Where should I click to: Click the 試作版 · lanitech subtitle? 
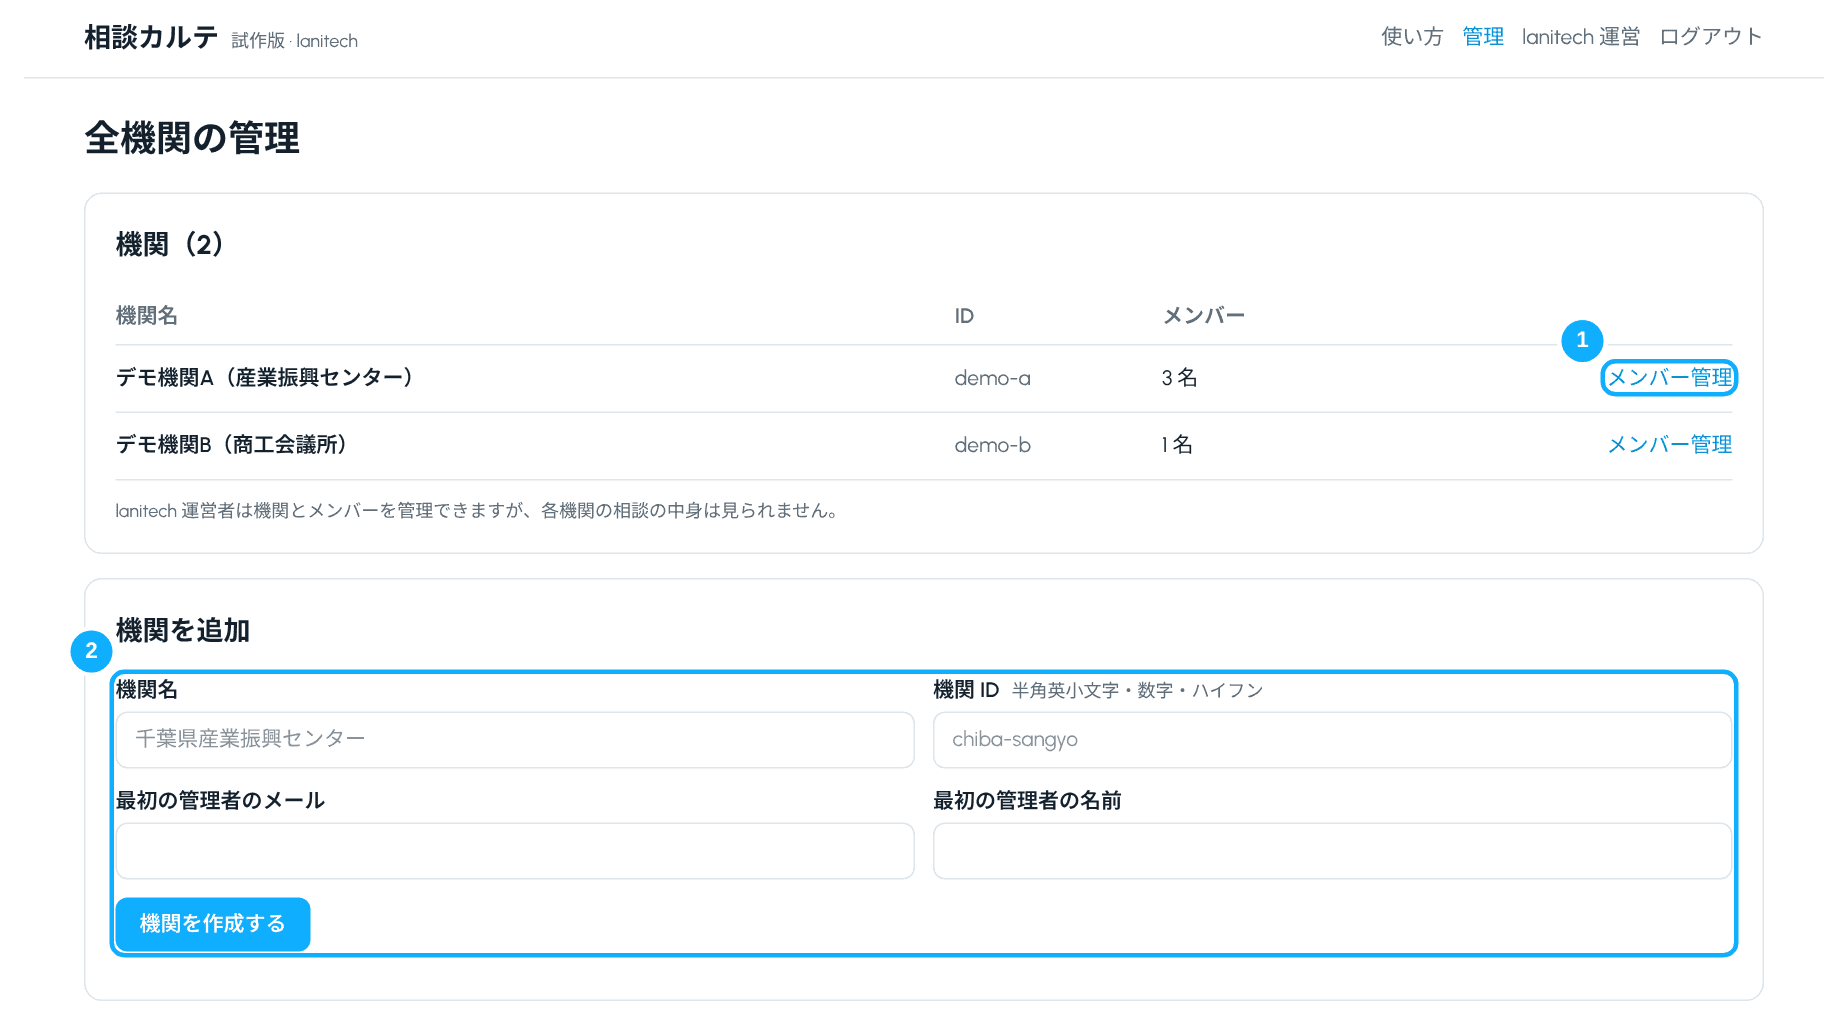coord(294,41)
